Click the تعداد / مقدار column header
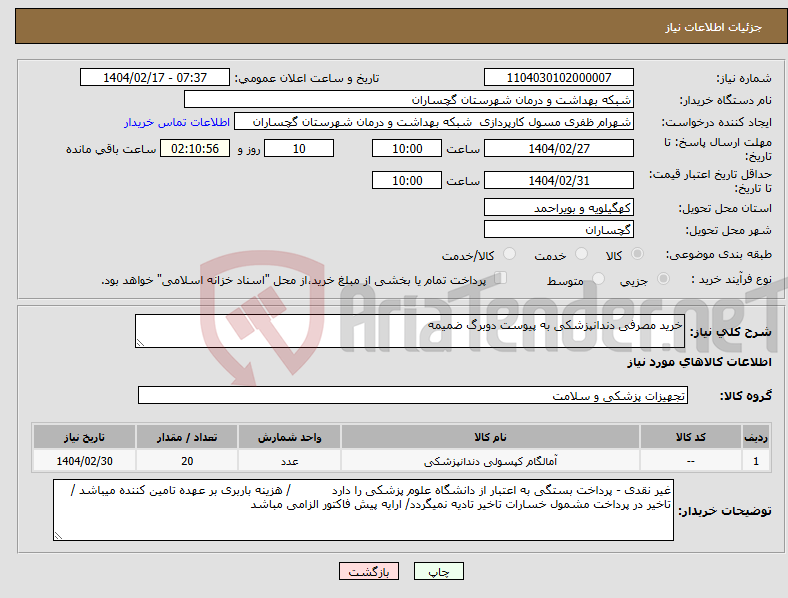The image size is (788, 598). click(x=187, y=437)
